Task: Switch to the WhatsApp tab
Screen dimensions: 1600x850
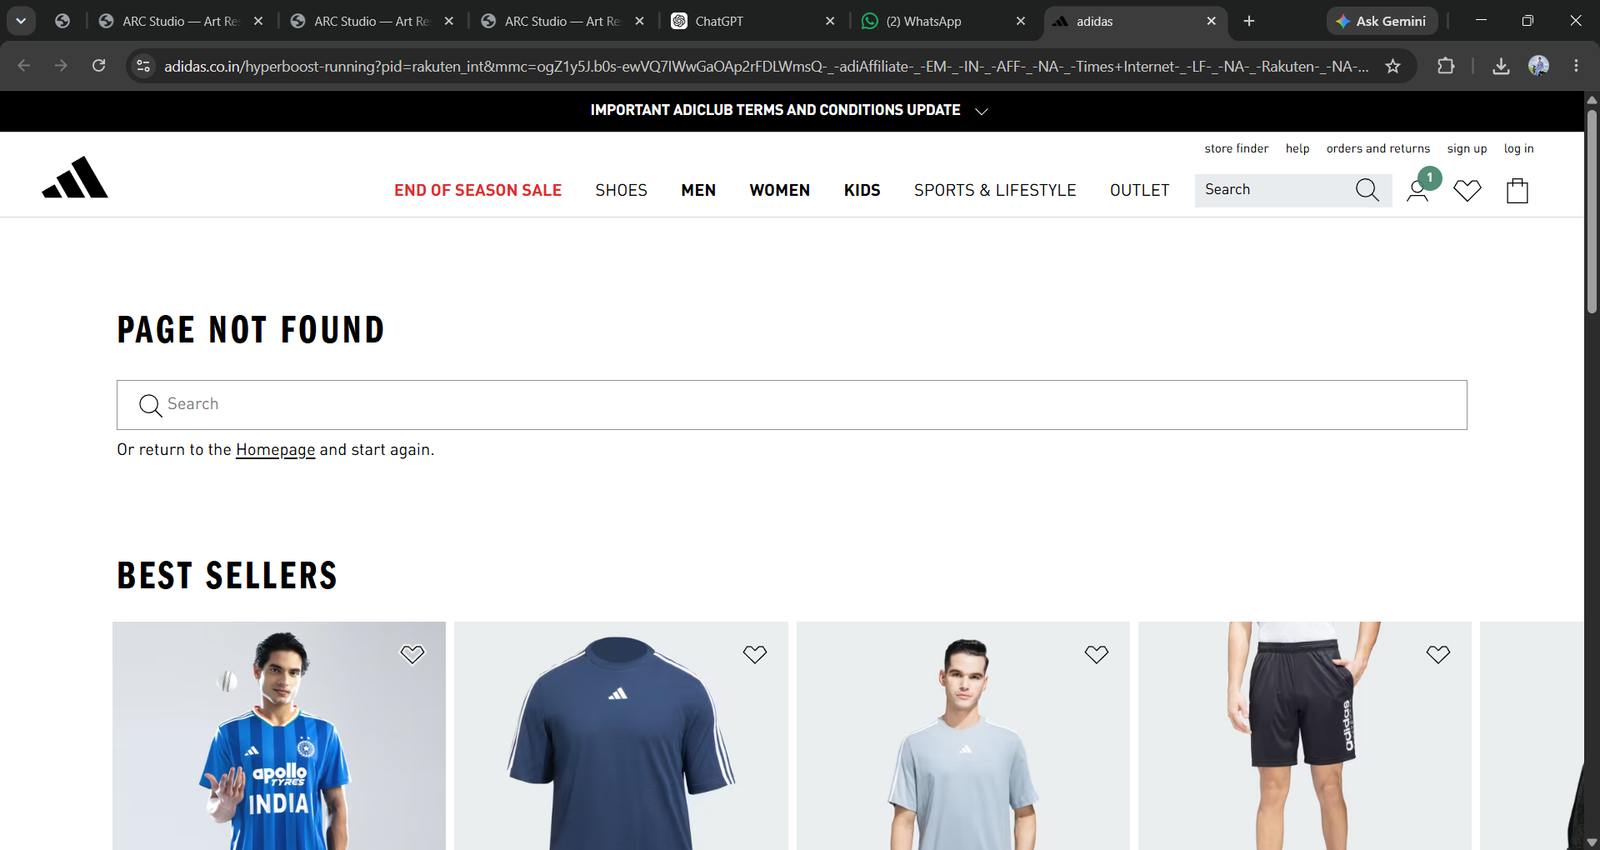Action: pyautogui.click(x=944, y=21)
